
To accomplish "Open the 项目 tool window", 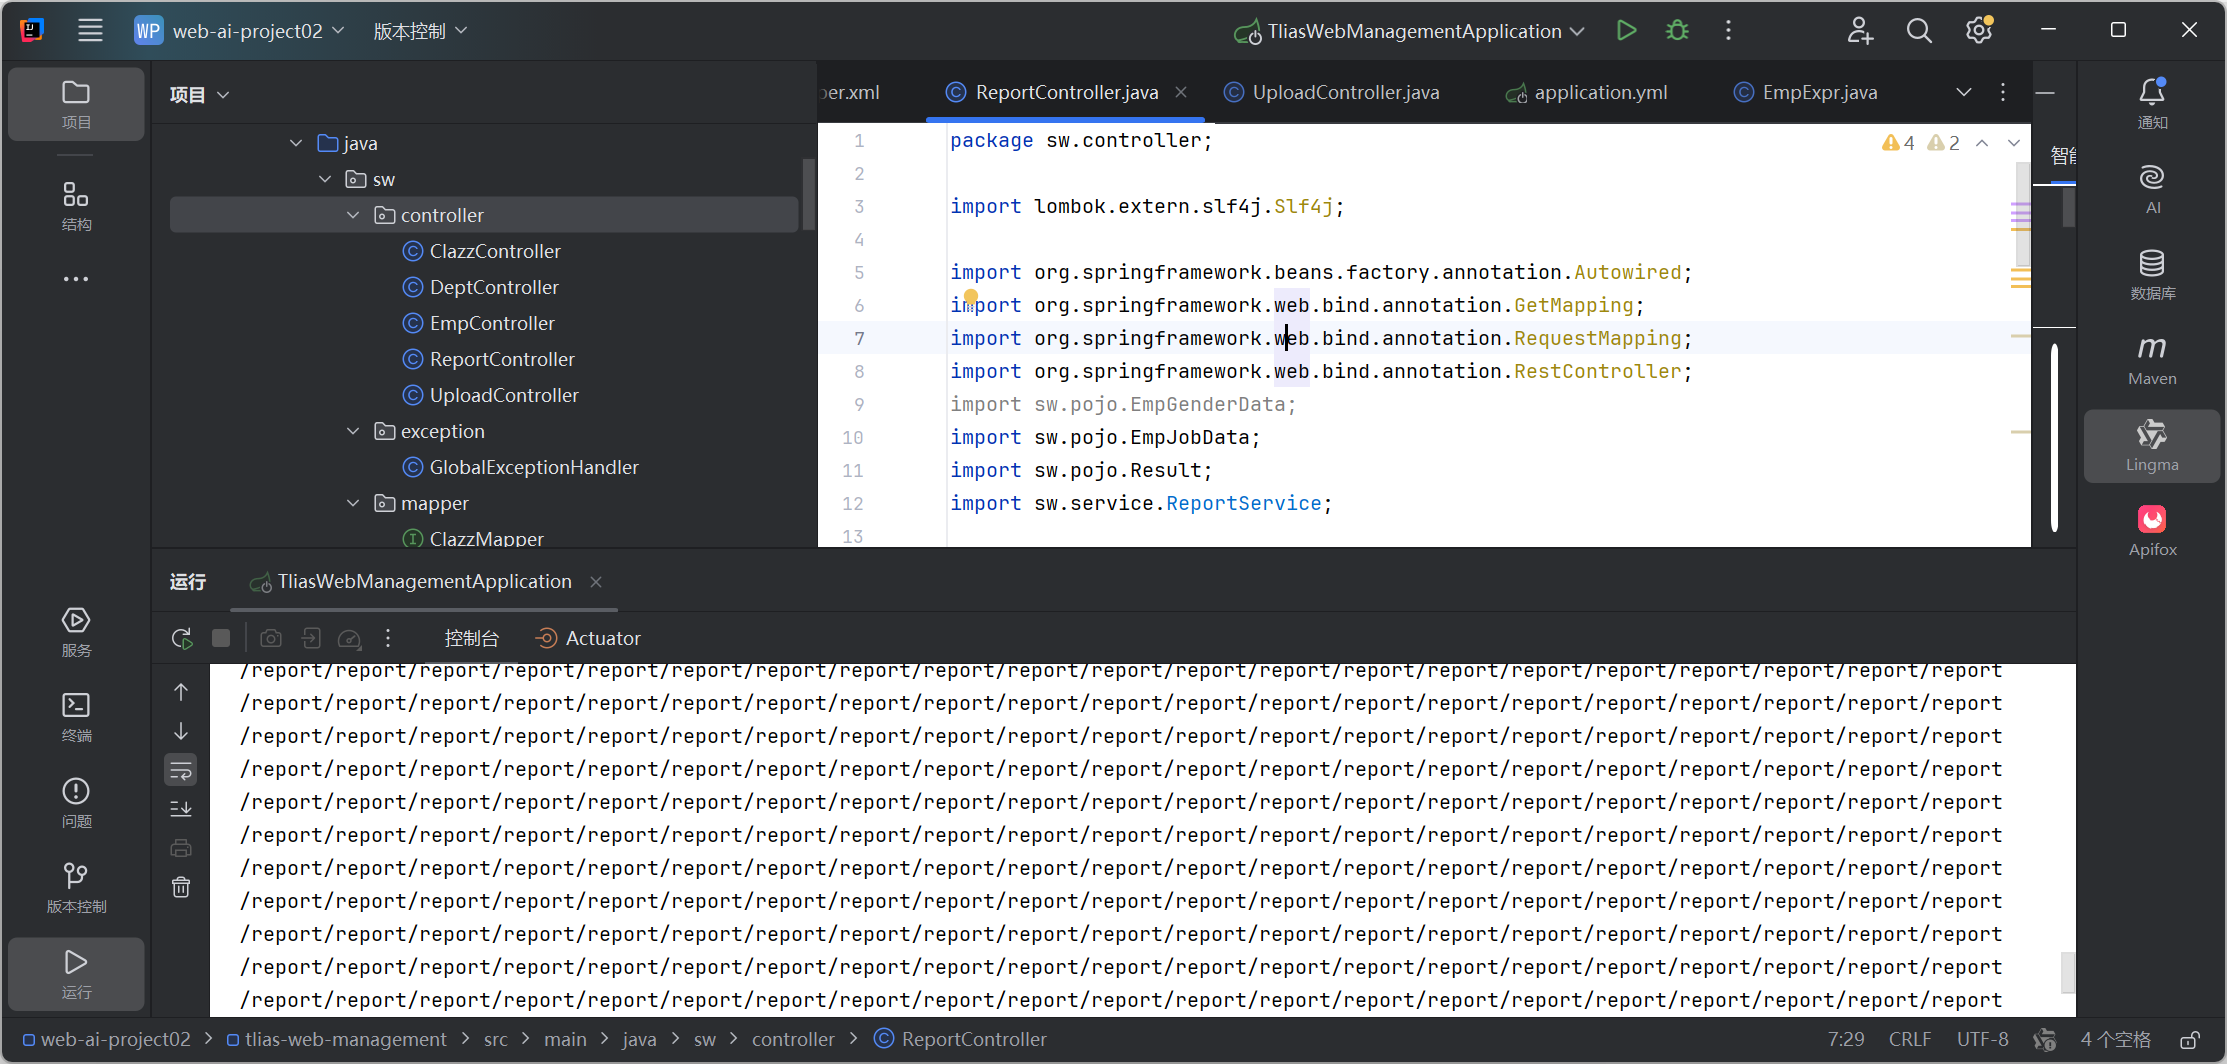I will (76, 104).
